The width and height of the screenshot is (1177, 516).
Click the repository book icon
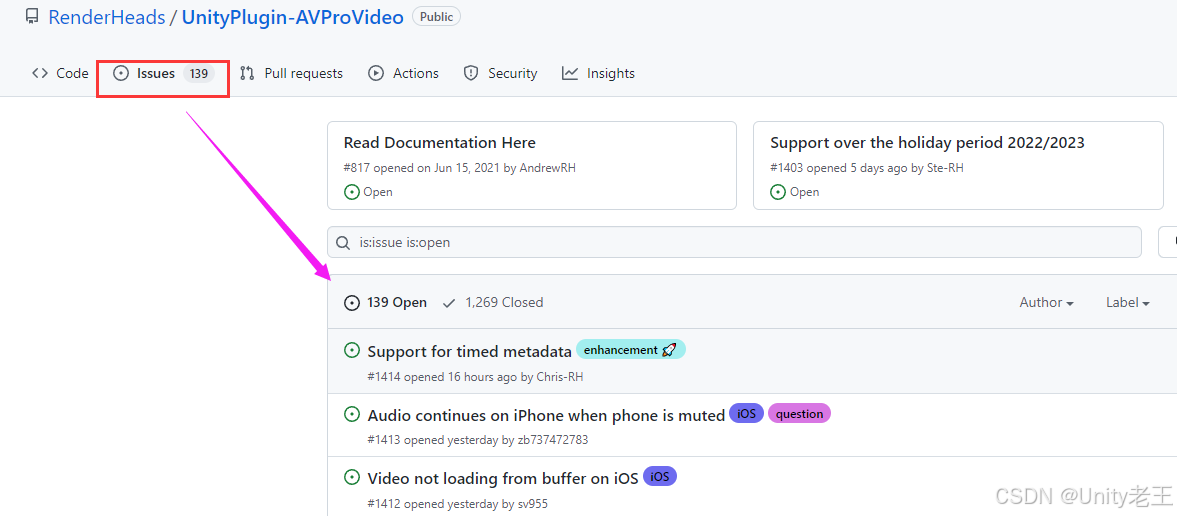point(32,17)
